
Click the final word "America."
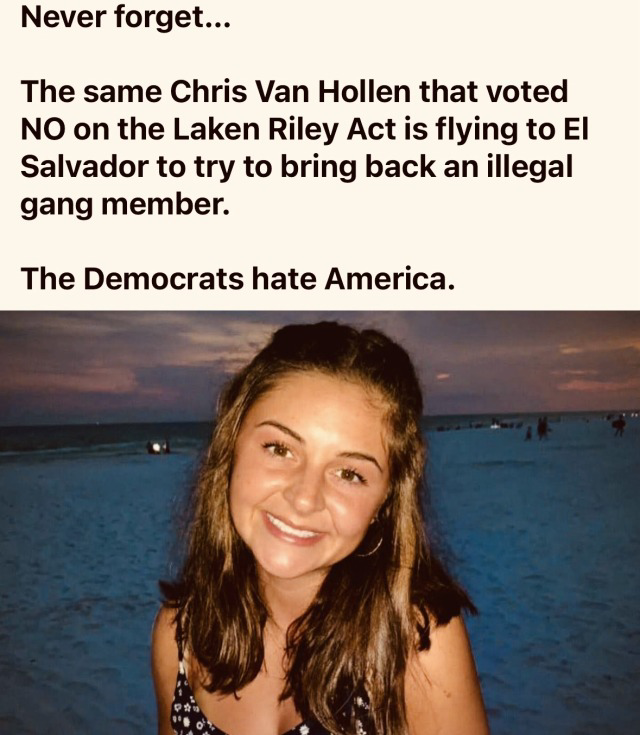pyautogui.click(x=390, y=278)
